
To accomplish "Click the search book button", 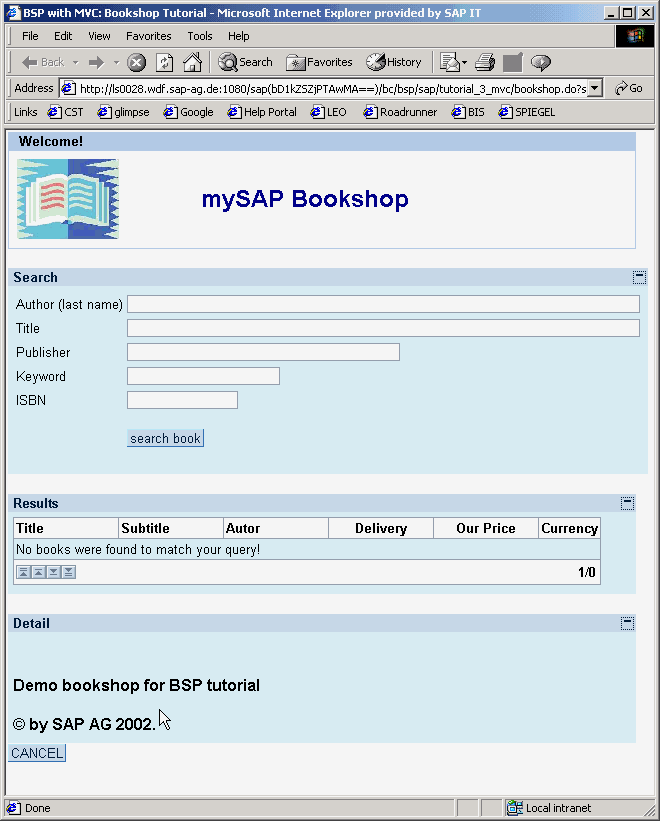I will click(165, 438).
